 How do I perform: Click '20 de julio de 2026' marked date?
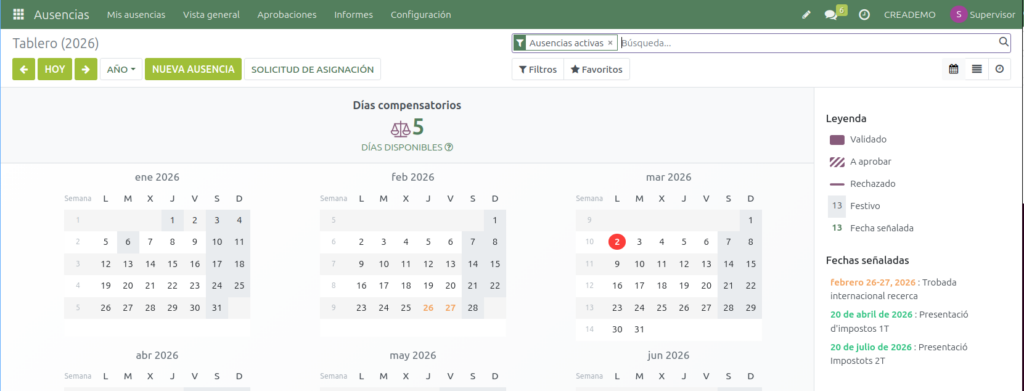coord(871,347)
